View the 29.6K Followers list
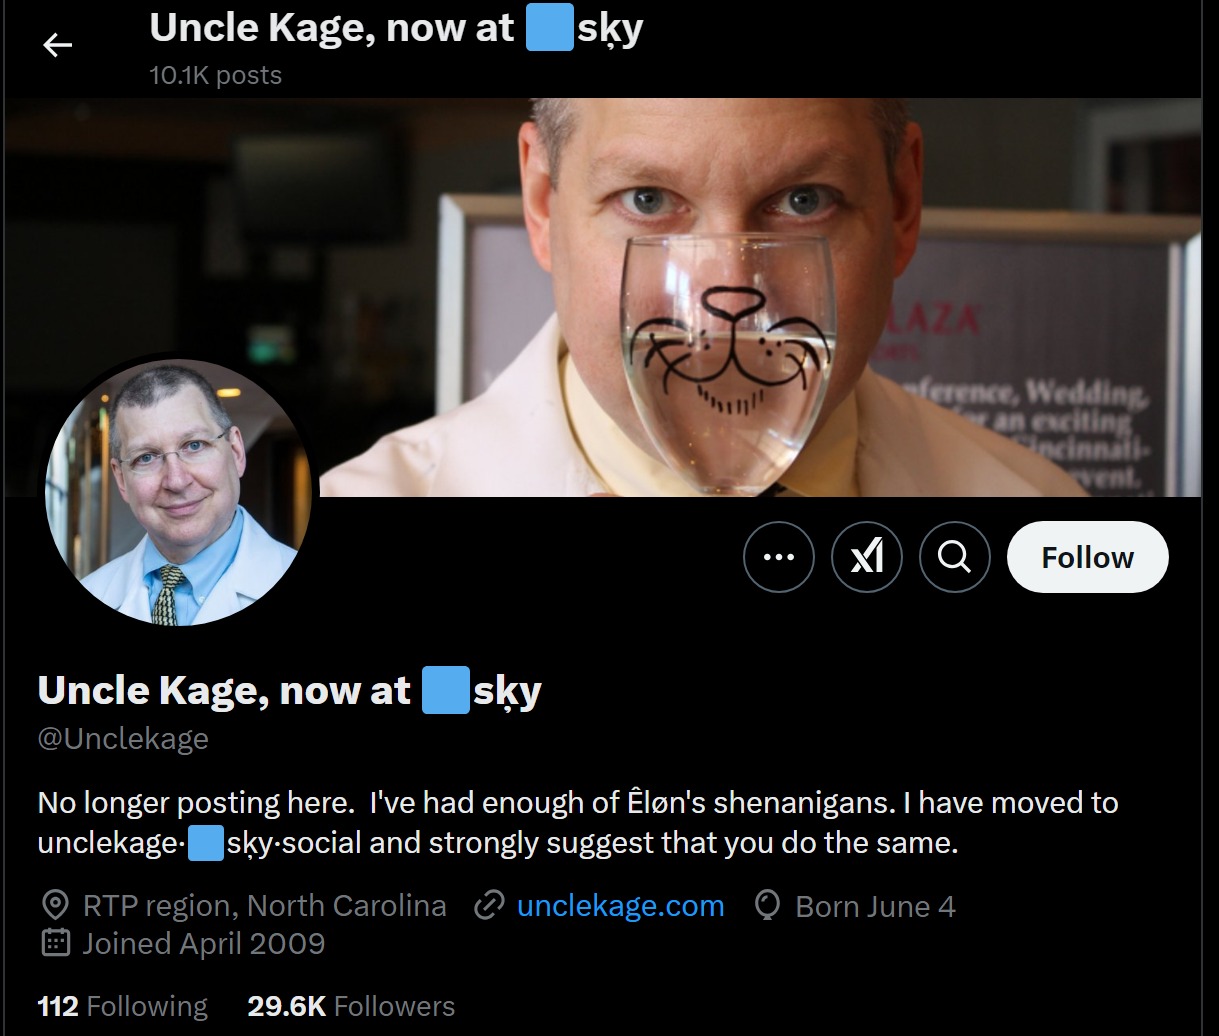This screenshot has width=1219, height=1036. [351, 1006]
